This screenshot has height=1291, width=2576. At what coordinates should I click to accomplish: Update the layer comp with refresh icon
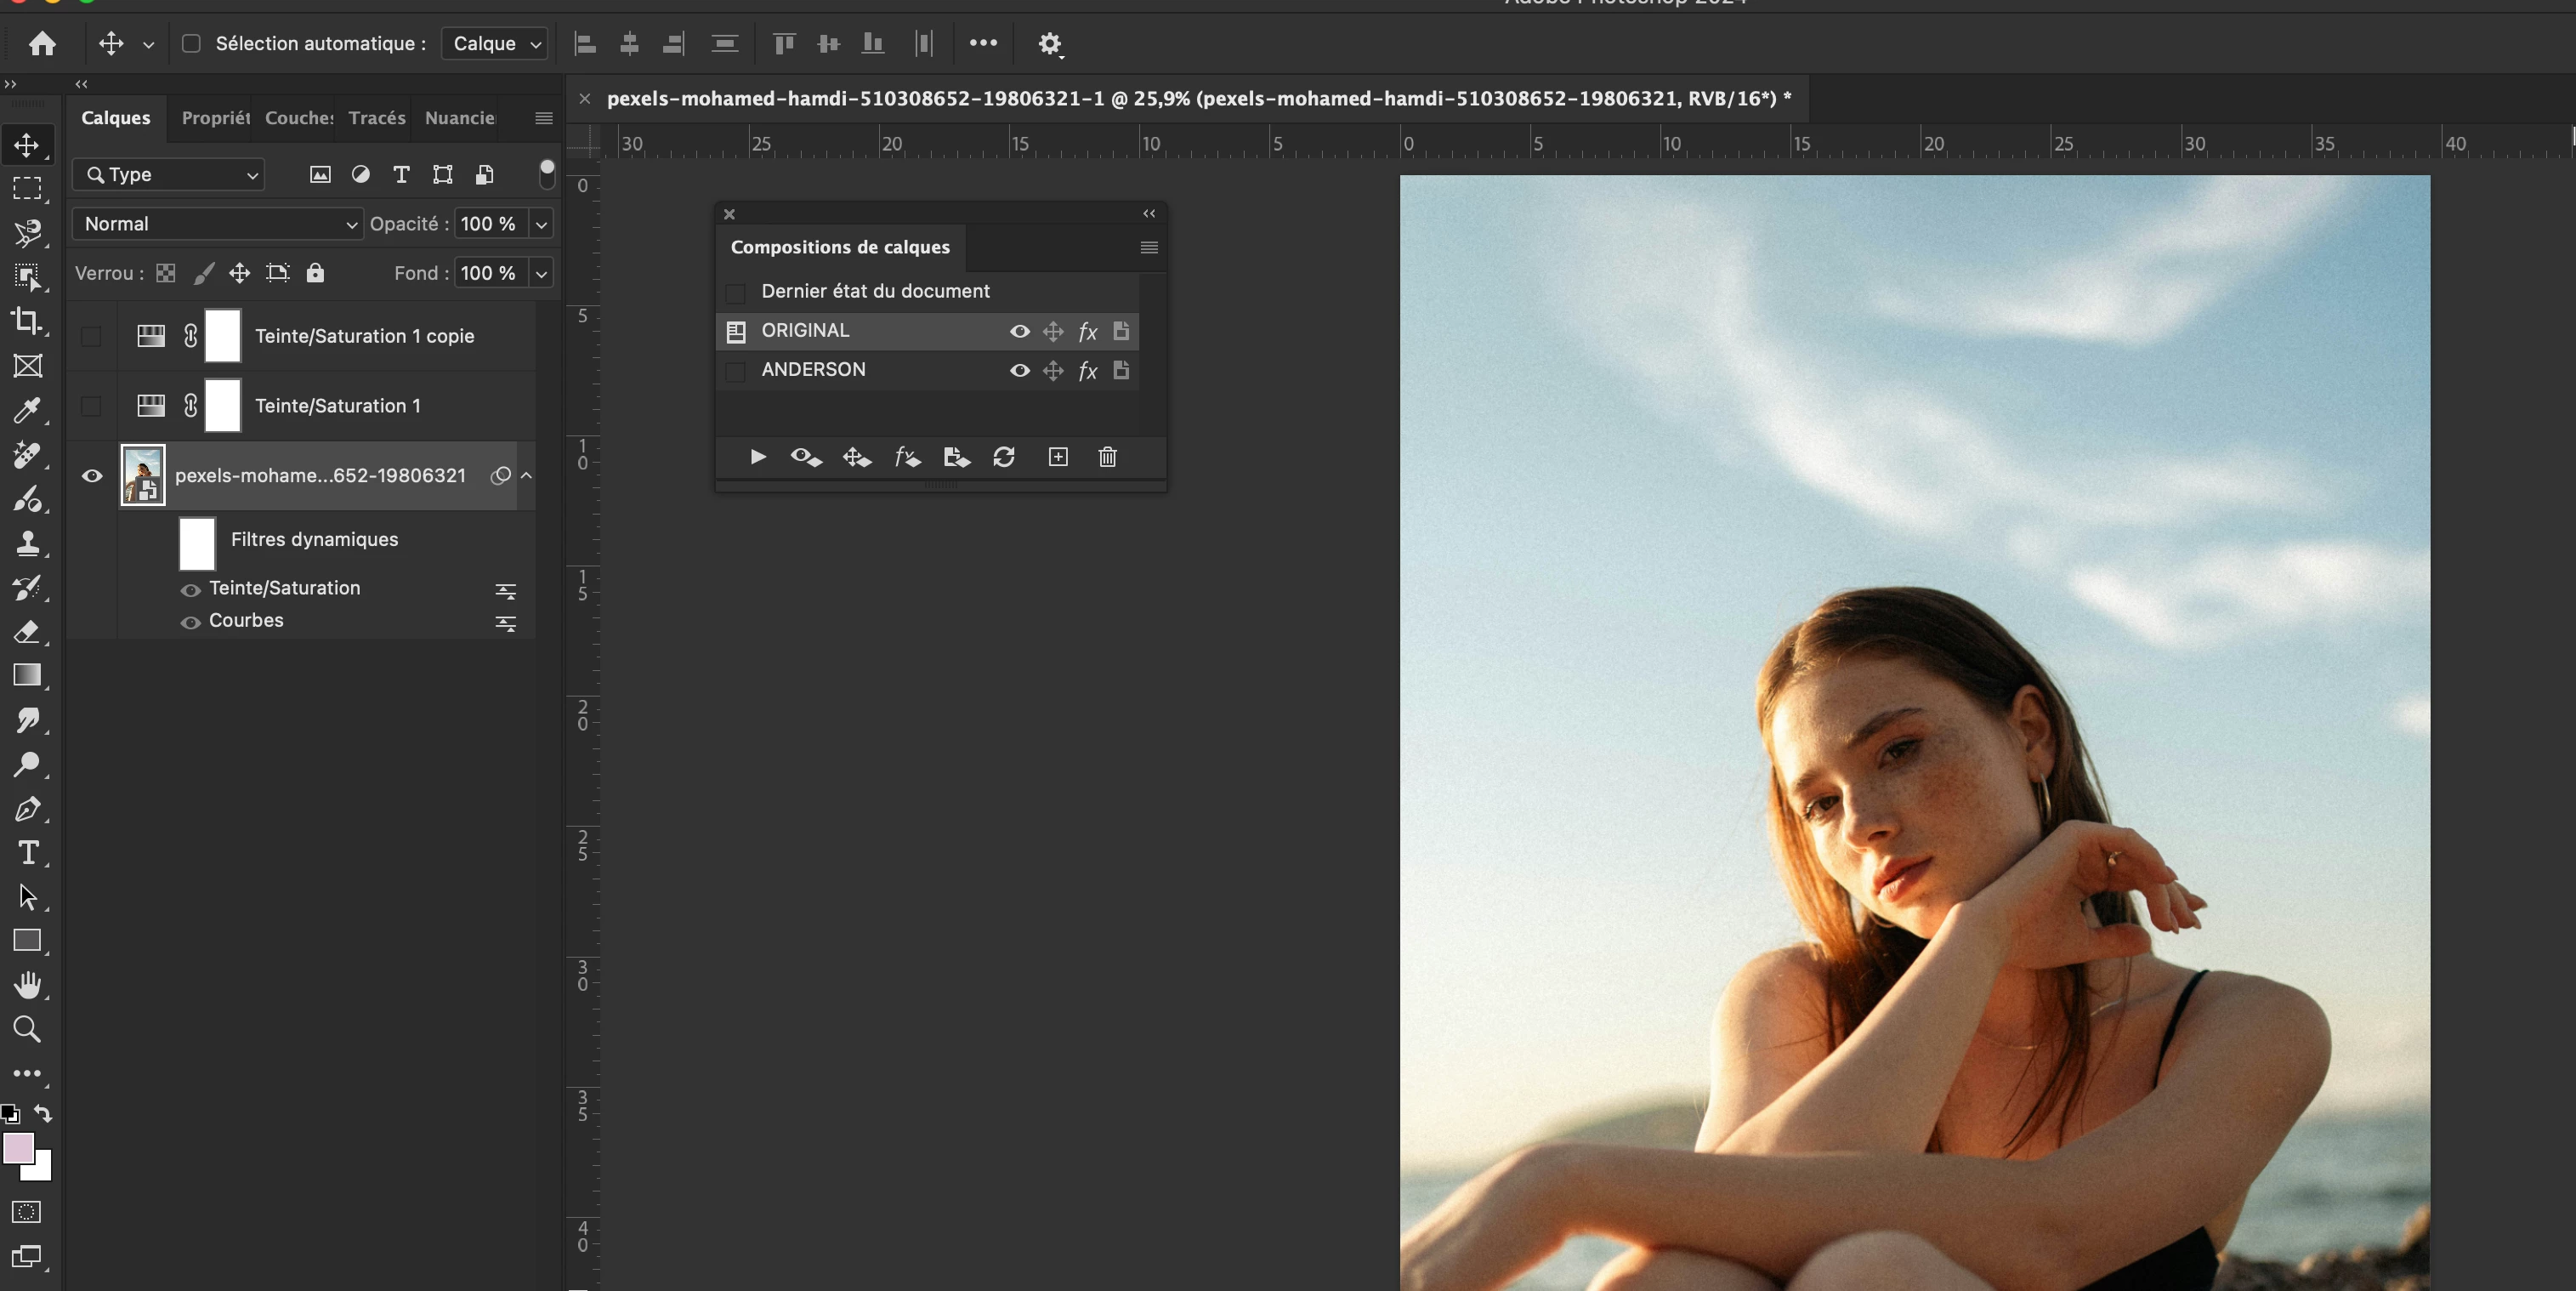[1004, 457]
